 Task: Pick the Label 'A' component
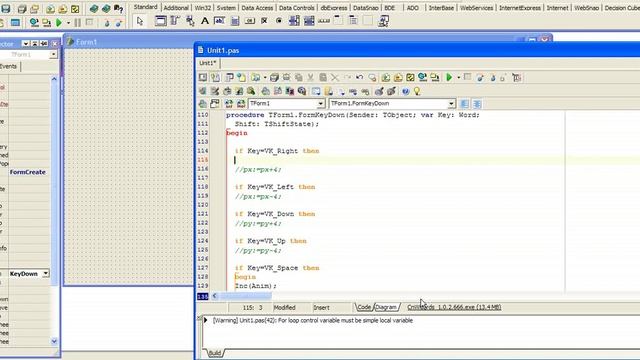click(205, 21)
